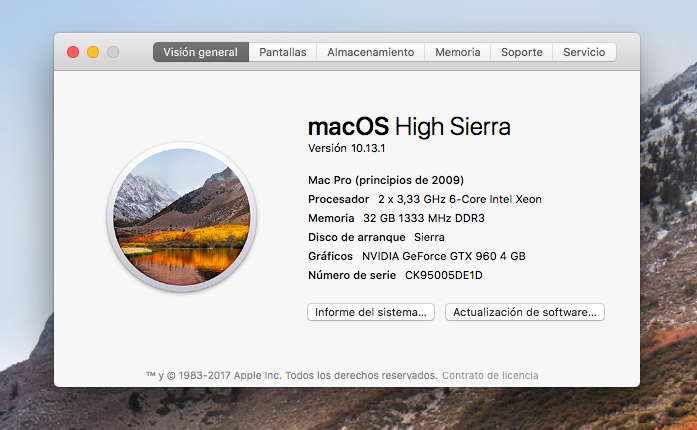697x430 pixels.
Task: Click the Apple copyright notice text
Action: click(292, 375)
